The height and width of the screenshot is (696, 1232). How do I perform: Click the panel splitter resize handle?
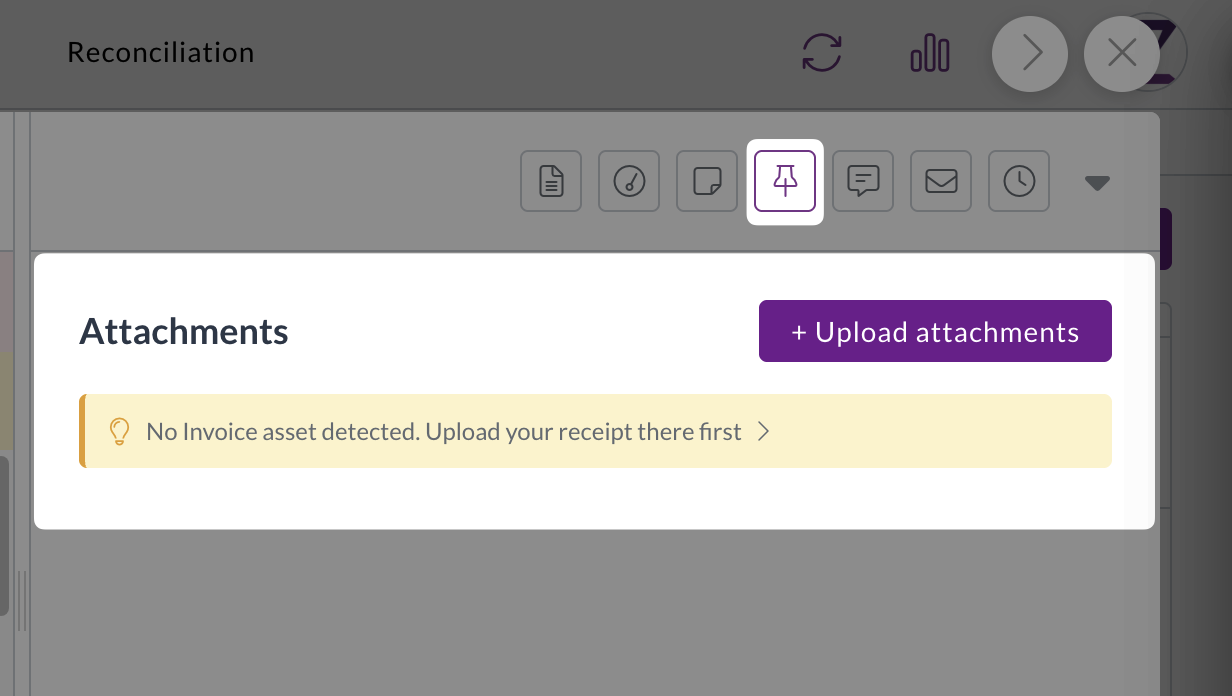click(x=21, y=600)
